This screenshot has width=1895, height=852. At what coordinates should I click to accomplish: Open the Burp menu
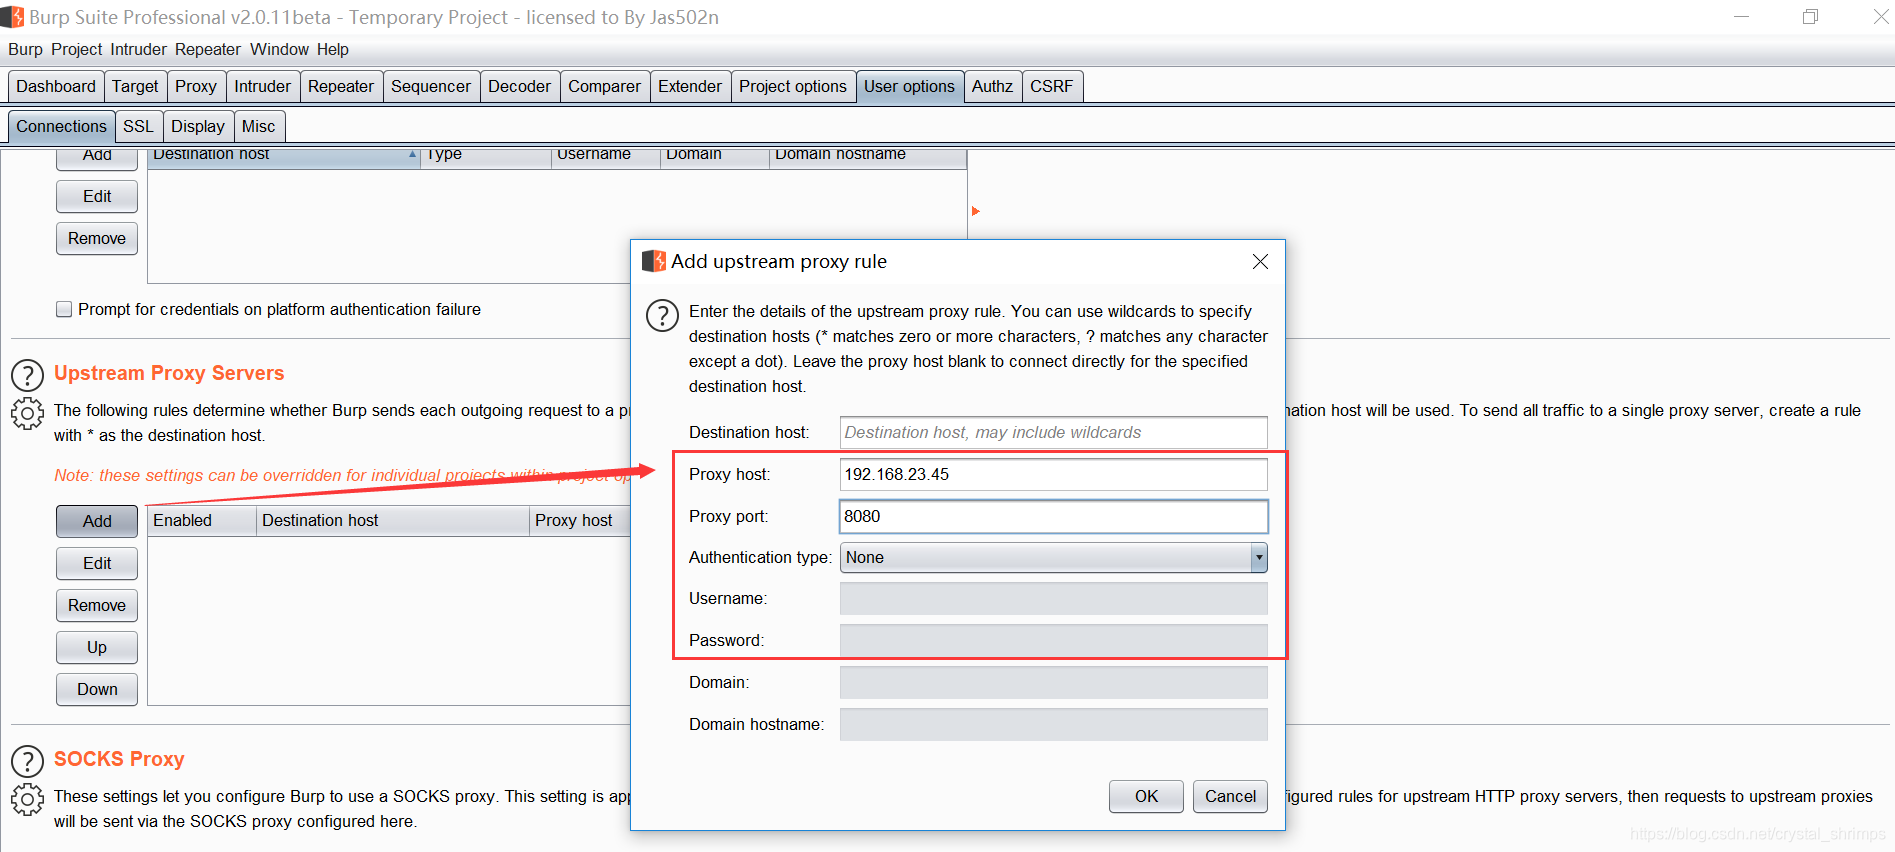click(x=25, y=49)
